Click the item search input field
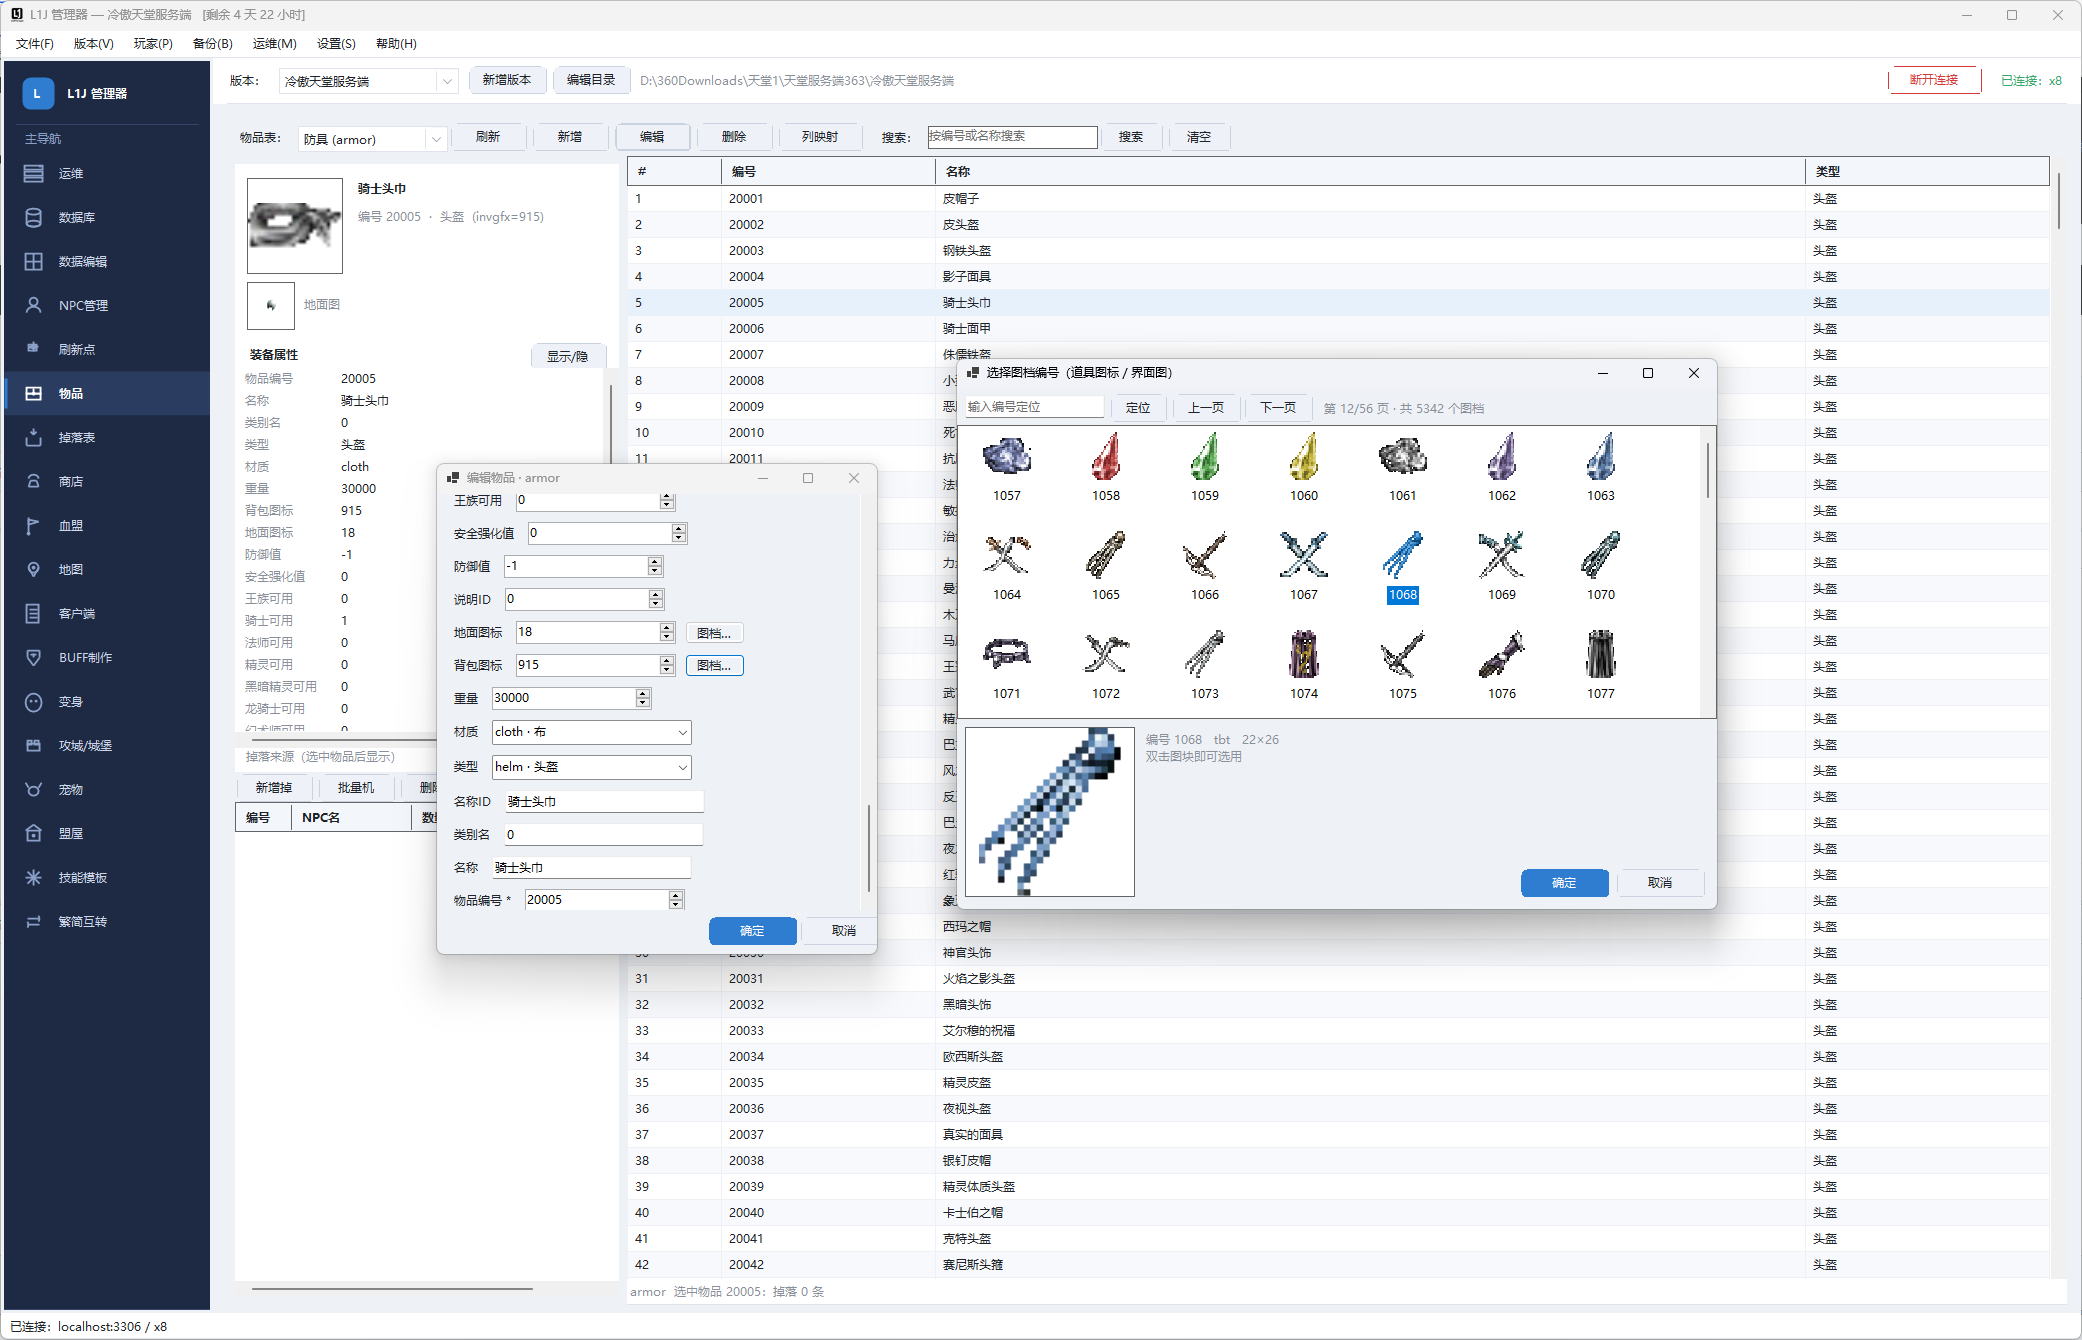This screenshot has width=2082, height=1340. [x=1012, y=136]
